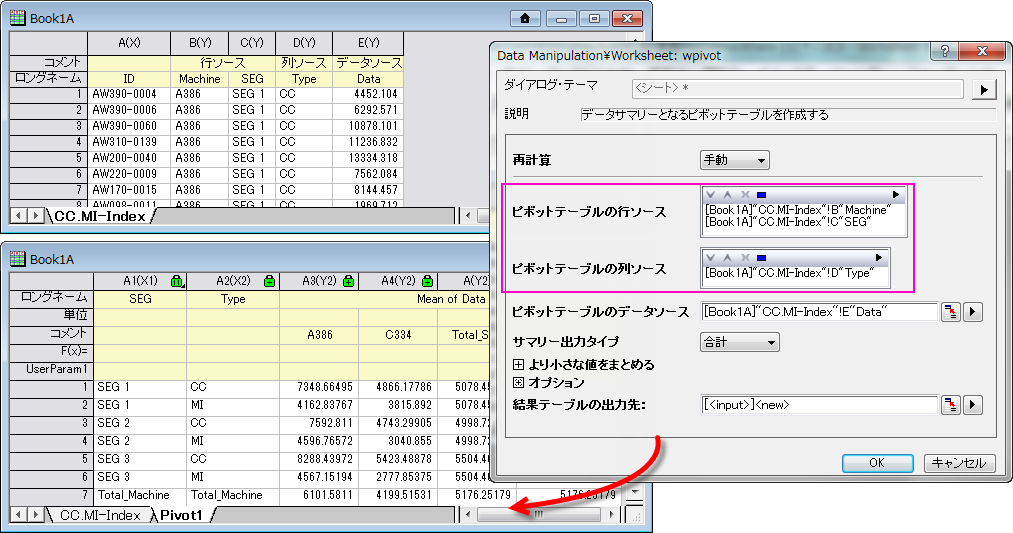
Task: Remove selected row source with X icon
Action: click(745, 194)
